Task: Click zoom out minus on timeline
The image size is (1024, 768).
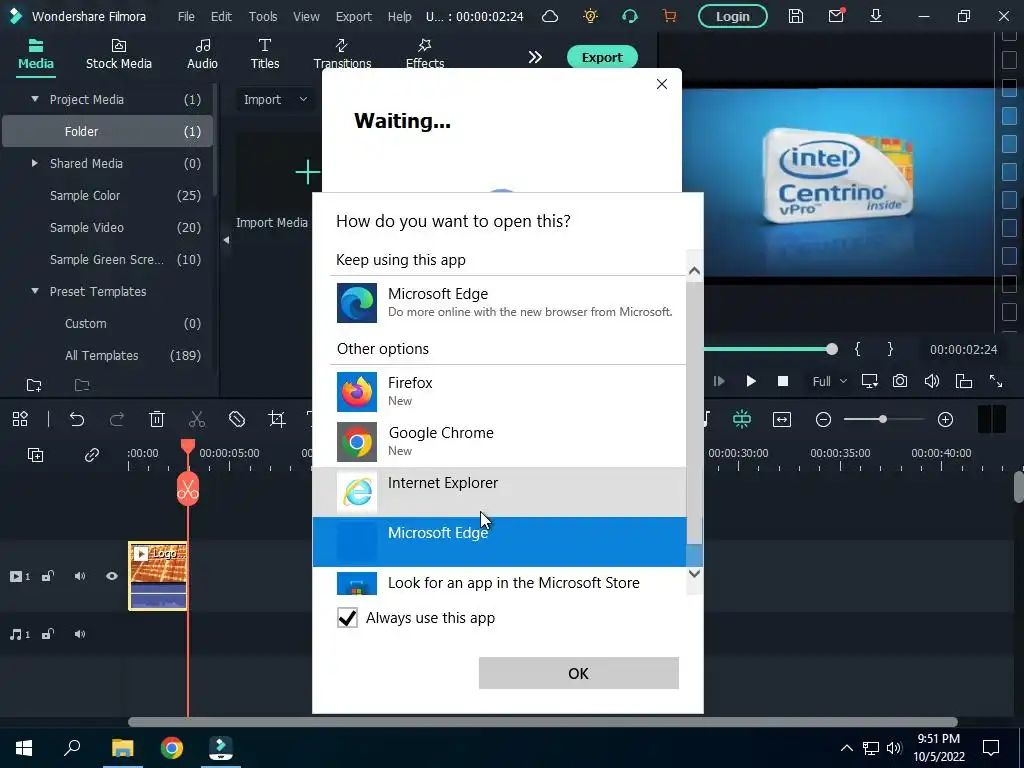Action: tap(824, 419)
